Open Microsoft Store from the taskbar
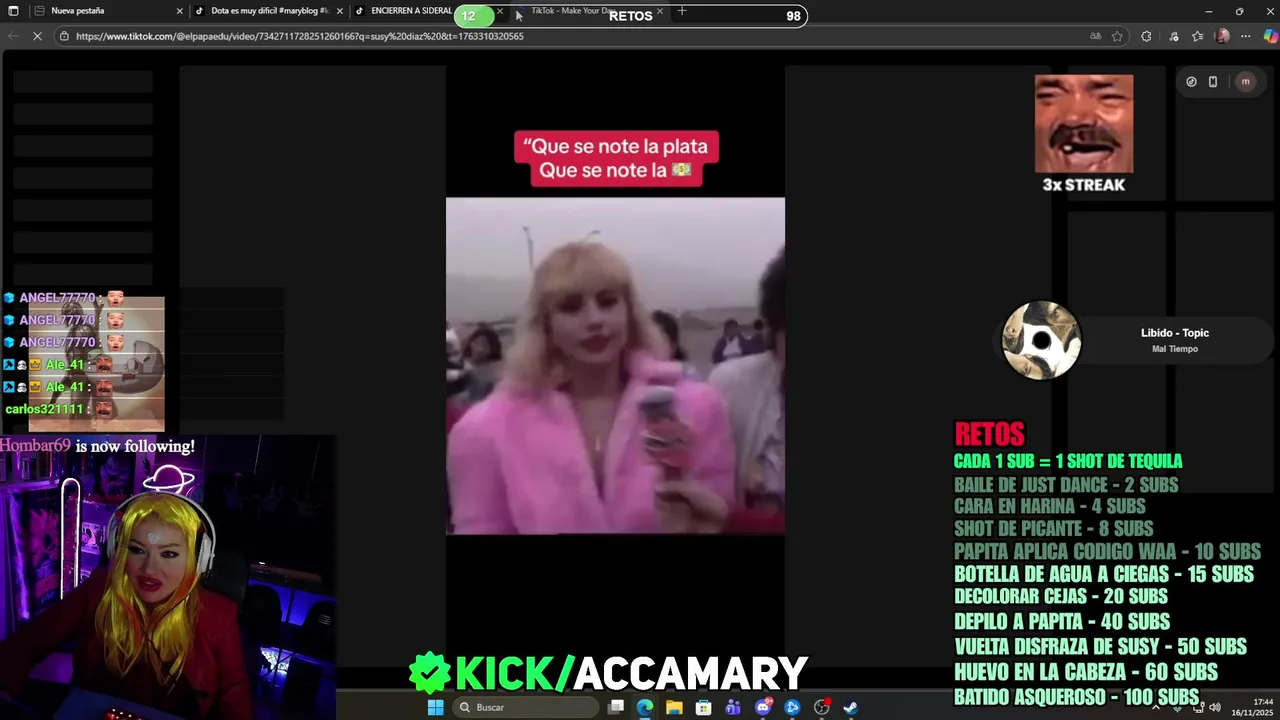The width and height of the screenshot is (1280, 720). coord(704,707)
